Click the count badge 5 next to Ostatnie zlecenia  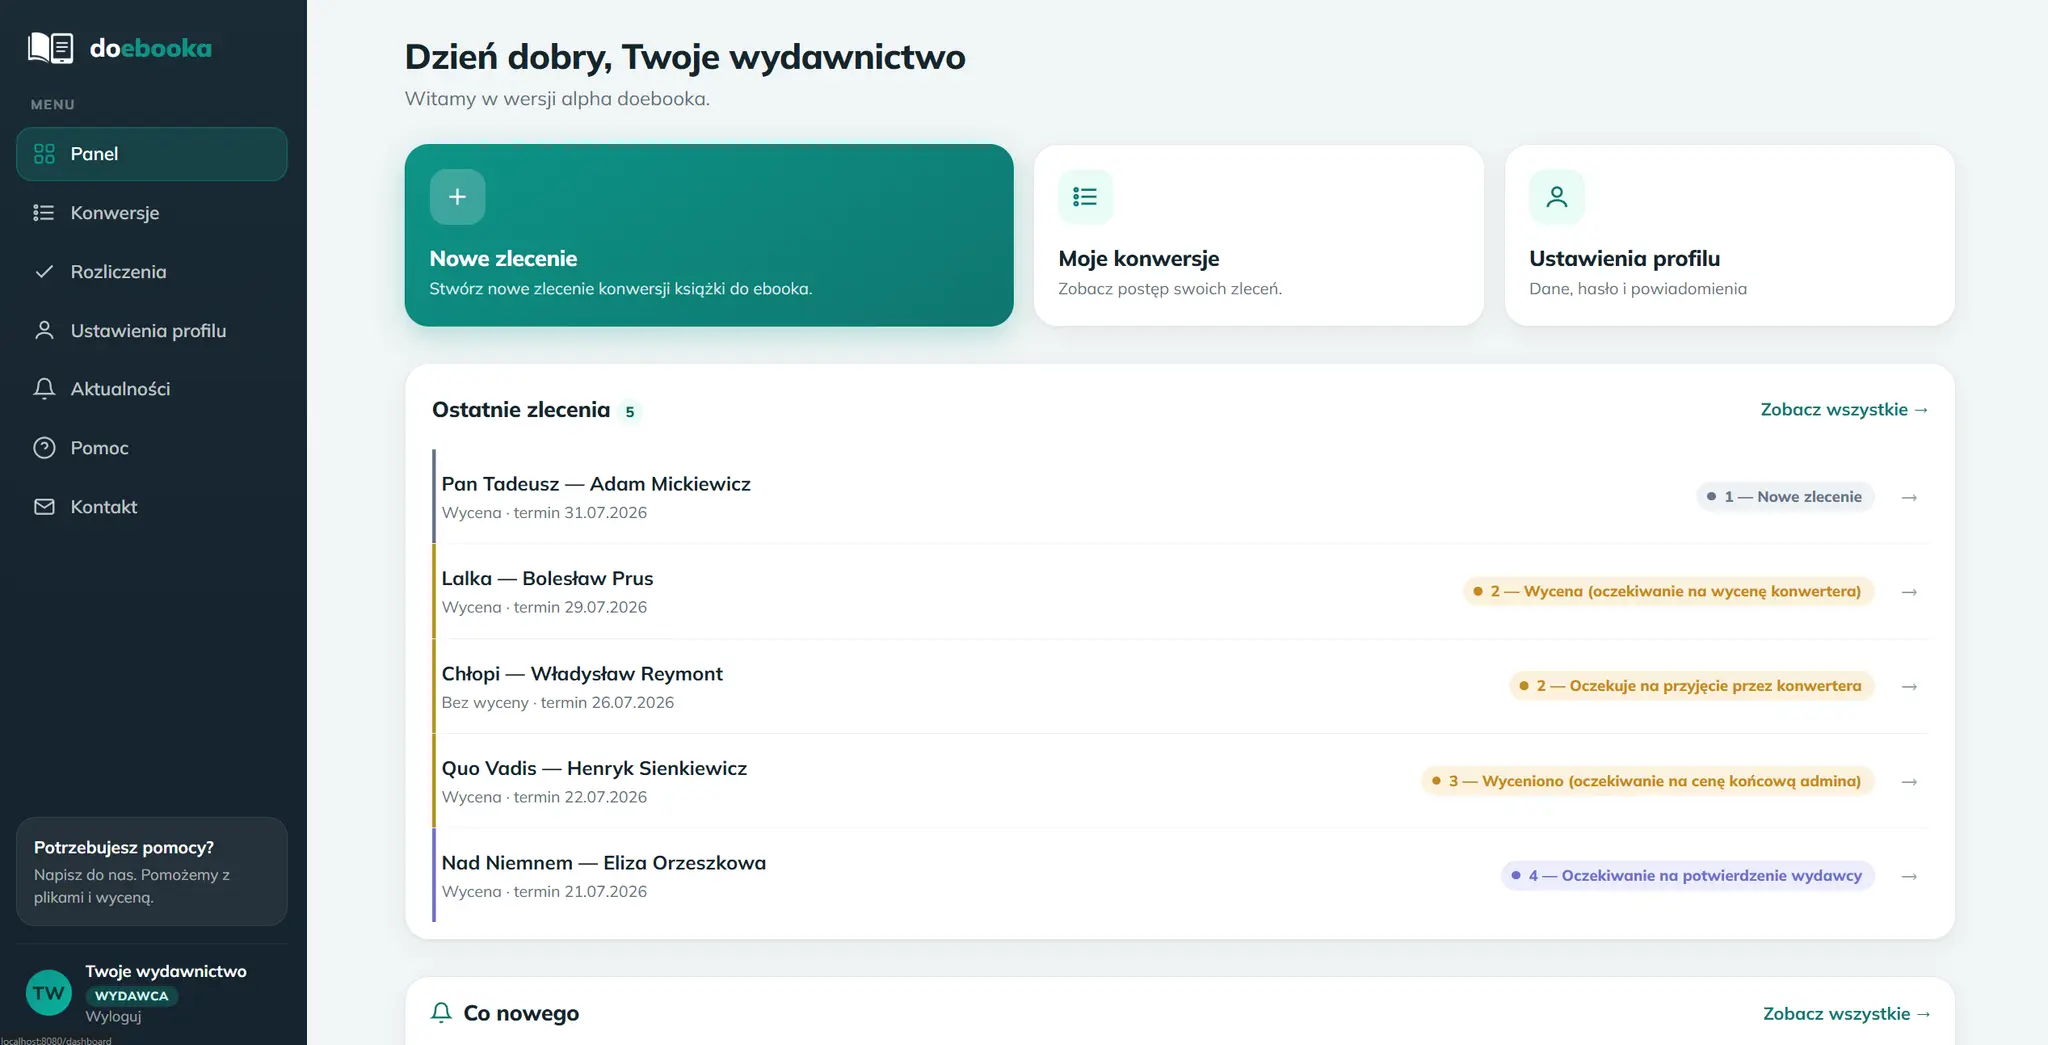pos(630,412)
